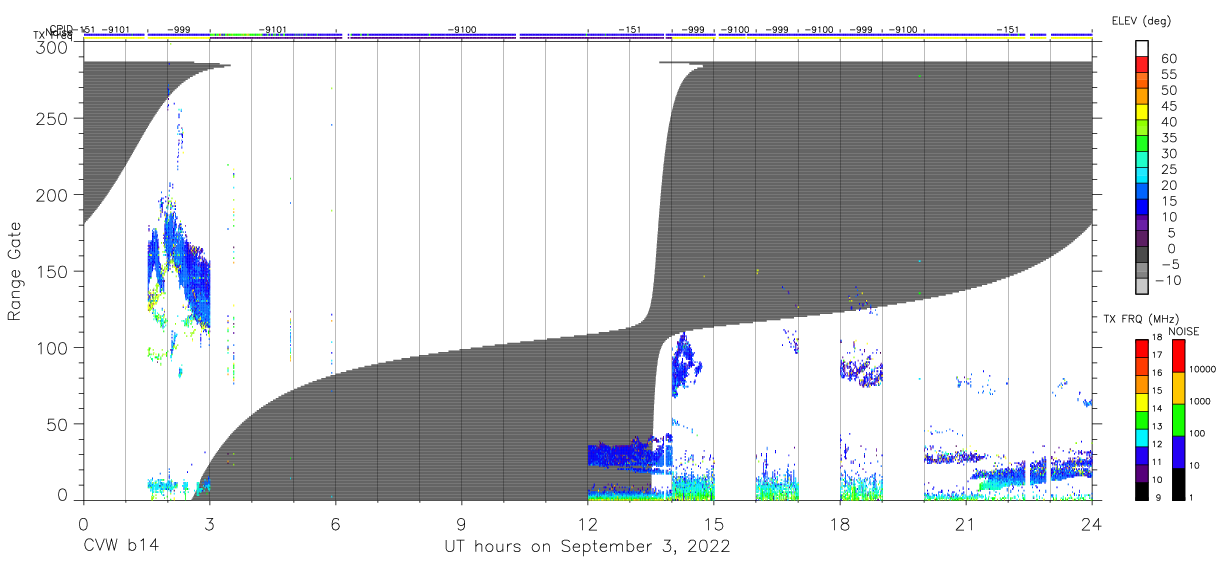Click the blue swatch in the NOISE legend

[x=1177, y=451]
